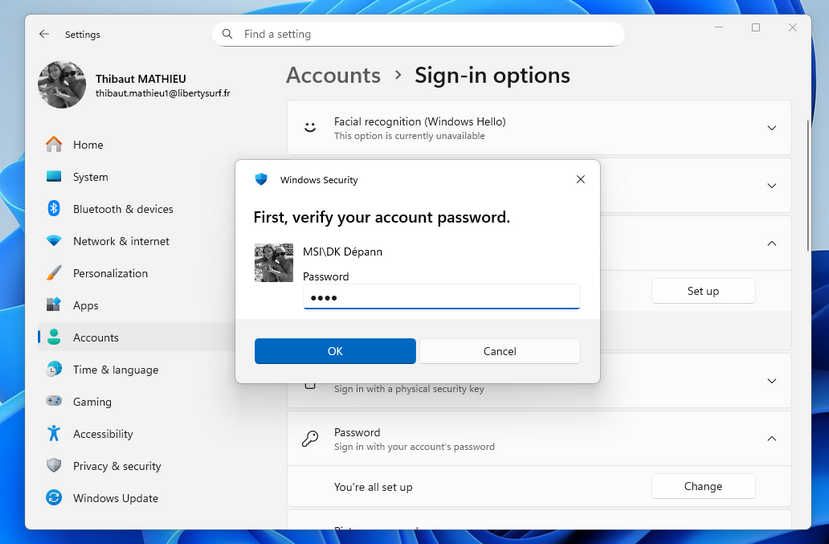Click the vertical scrollbar of Settings
Image resolution: width=829 pixels, height=544 pixels.
pyautogui.click(x=808, y=185)
